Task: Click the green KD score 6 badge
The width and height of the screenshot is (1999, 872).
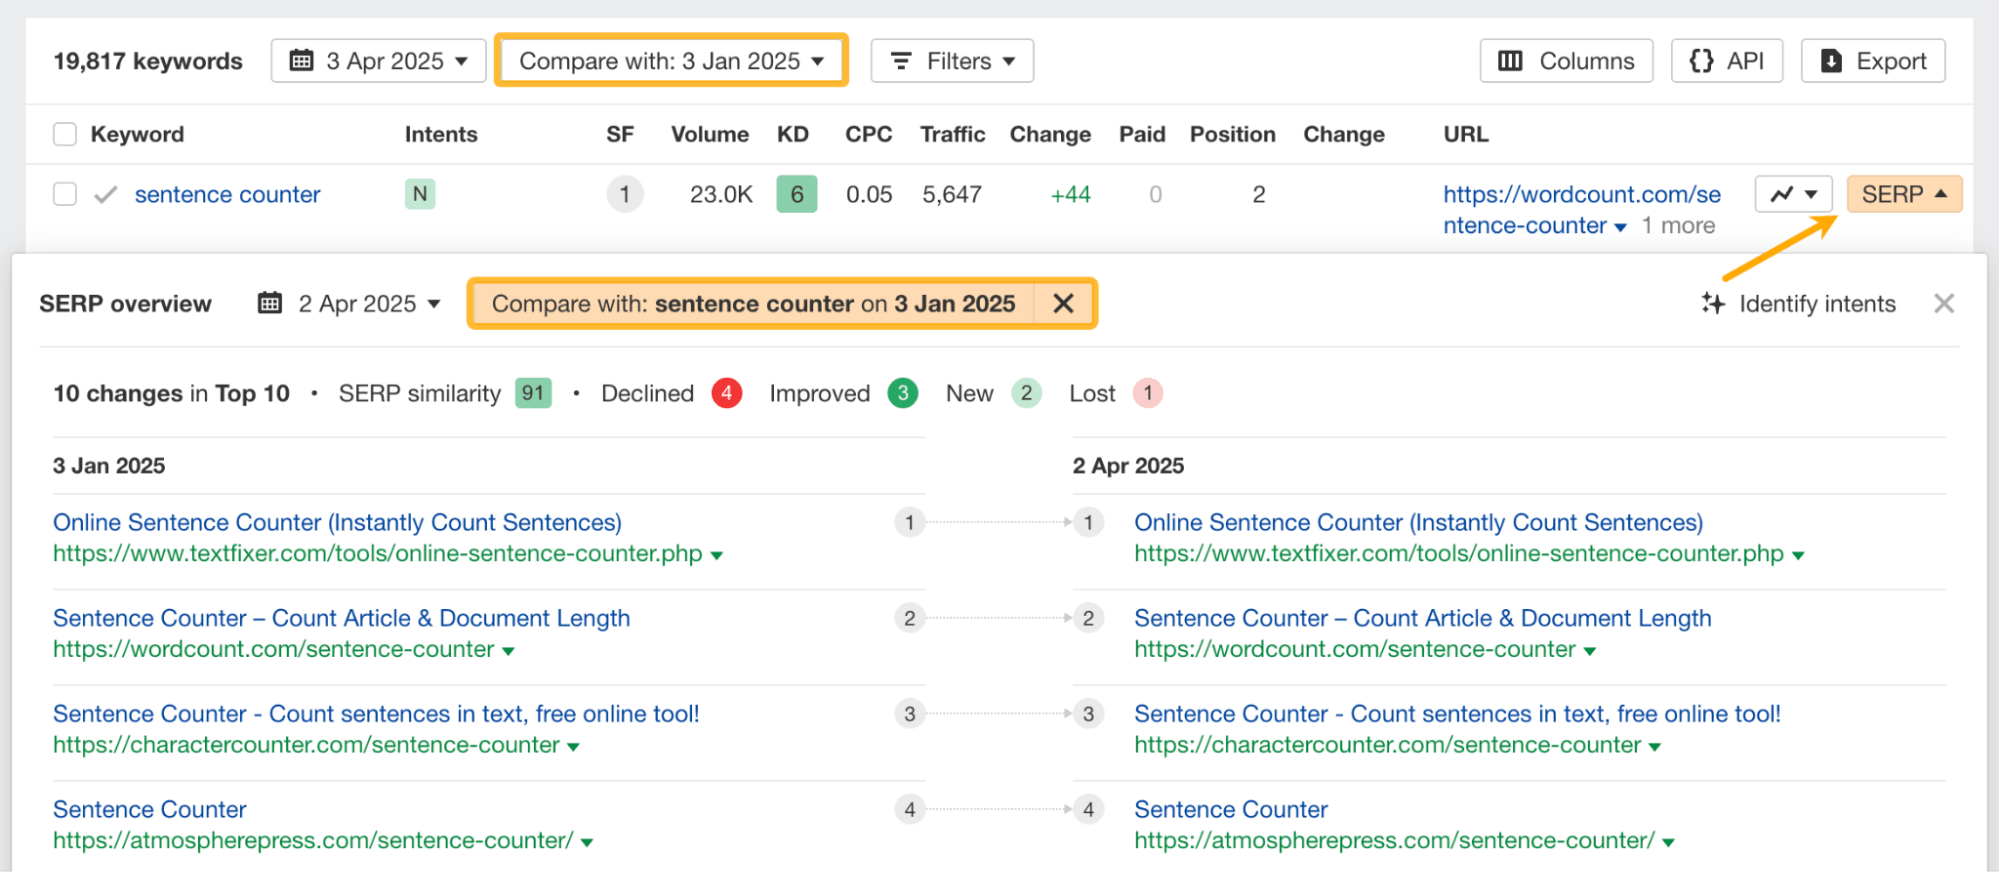Action: [x=796, y=194]
